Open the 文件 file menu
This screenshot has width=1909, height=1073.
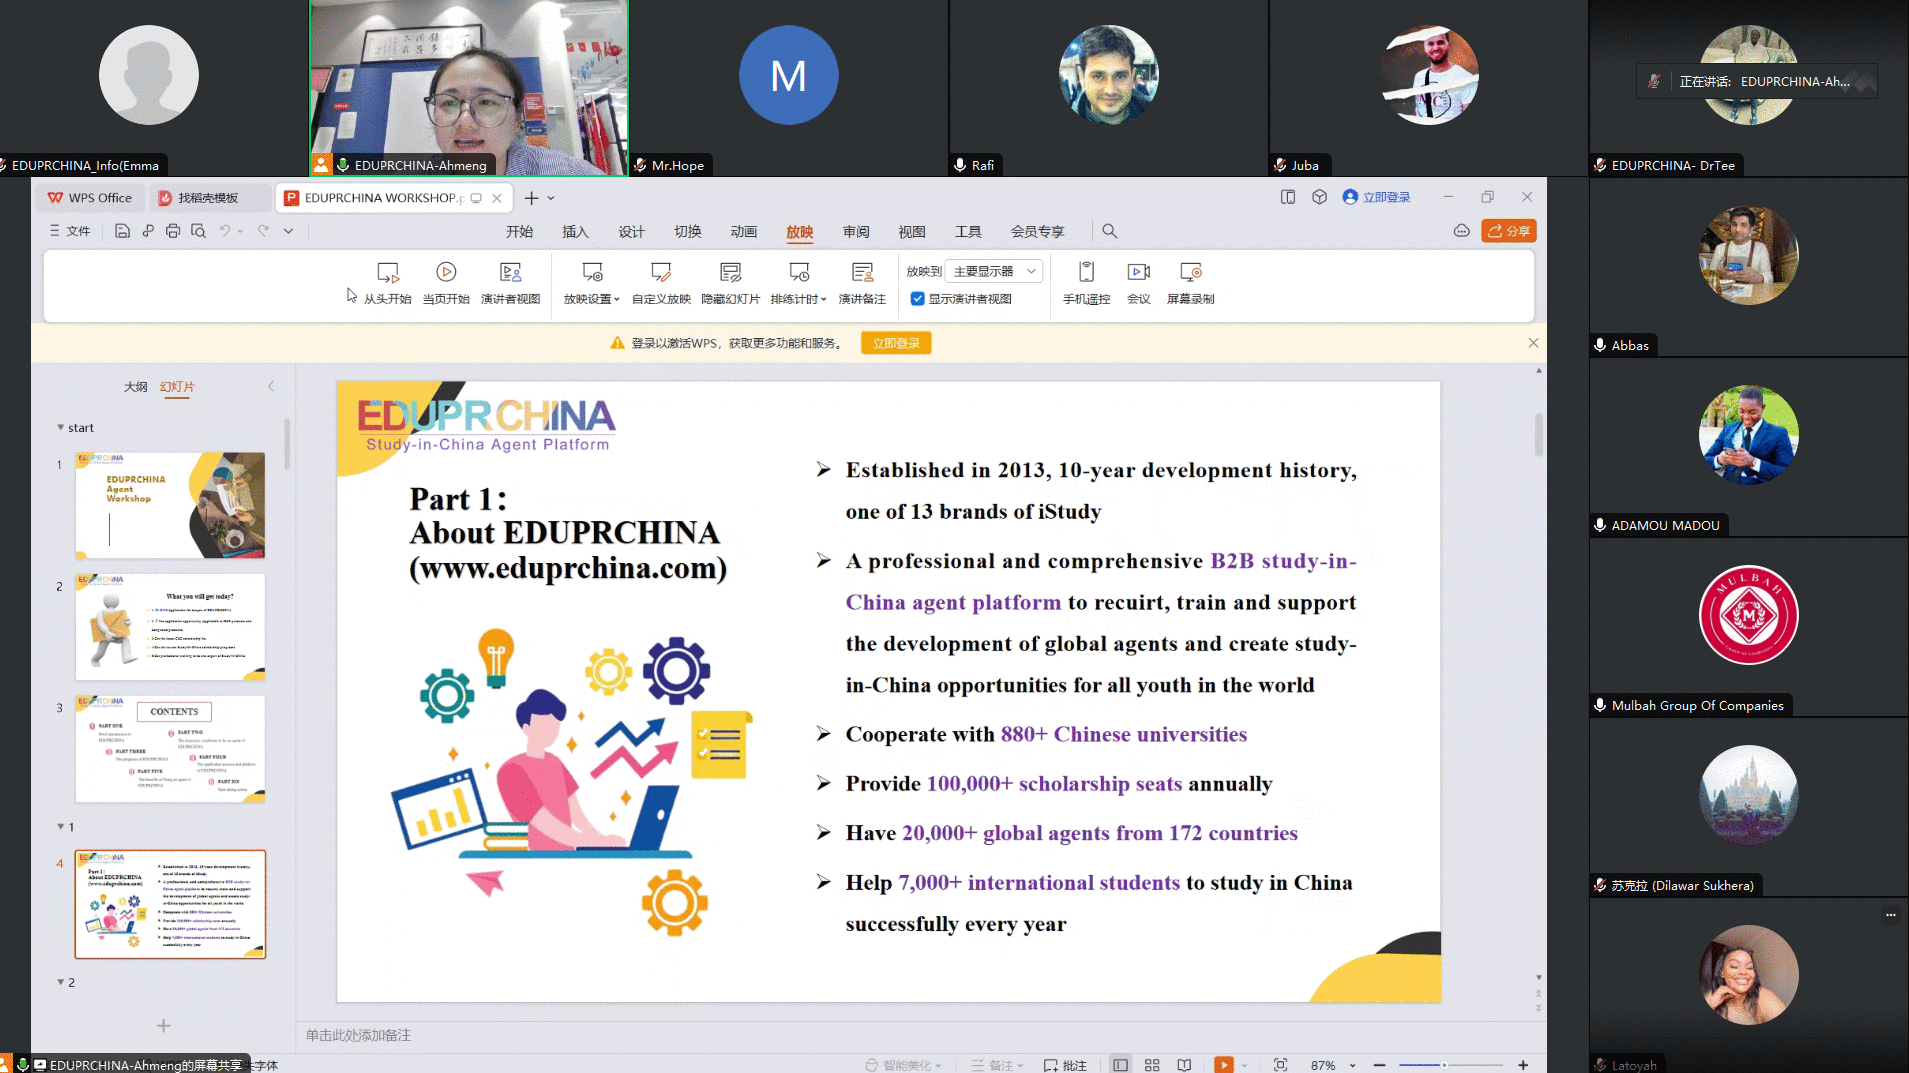pos(70,231)
